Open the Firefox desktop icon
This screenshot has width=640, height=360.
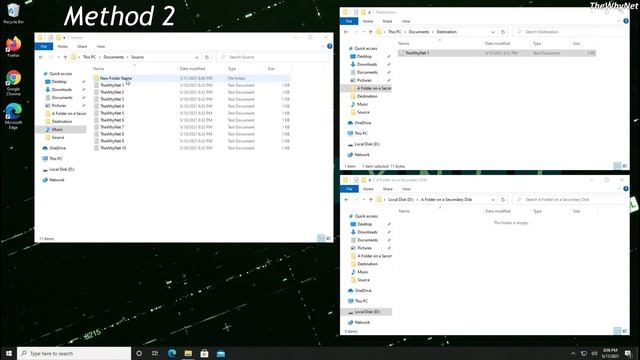click(x=13, y=46)
